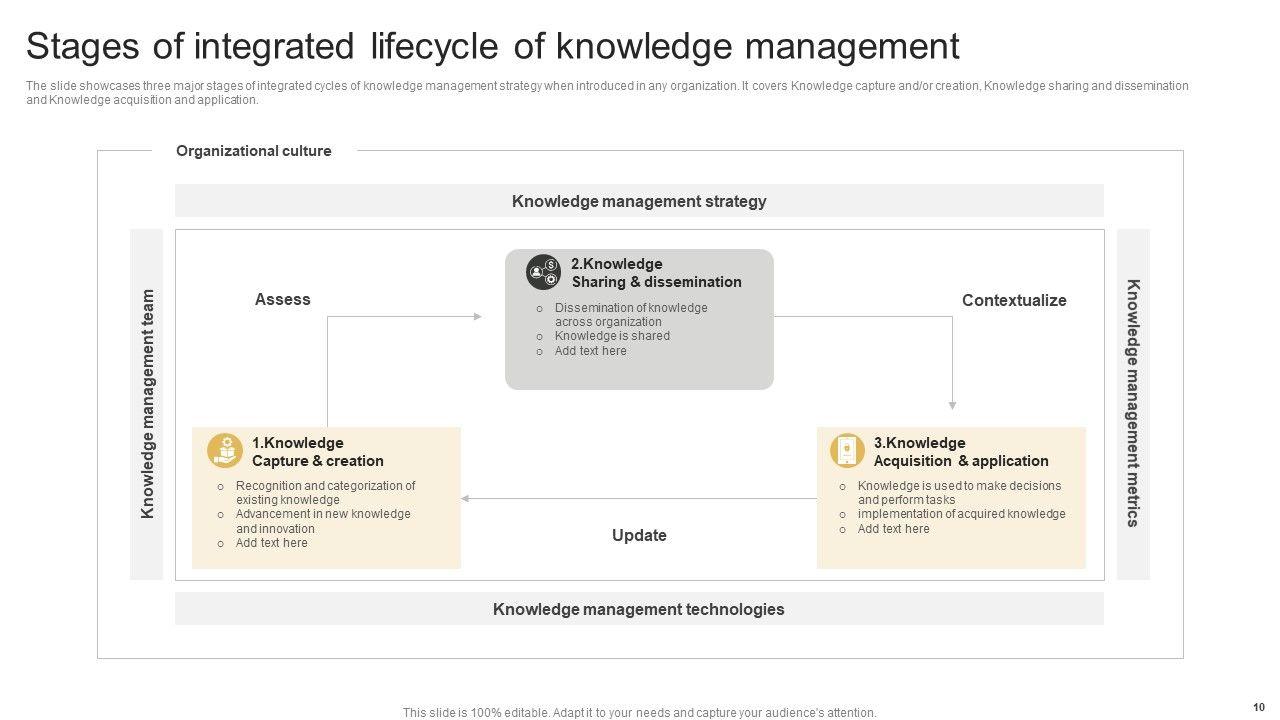
Task: Click slide number 10
Action: [1258, 707]
